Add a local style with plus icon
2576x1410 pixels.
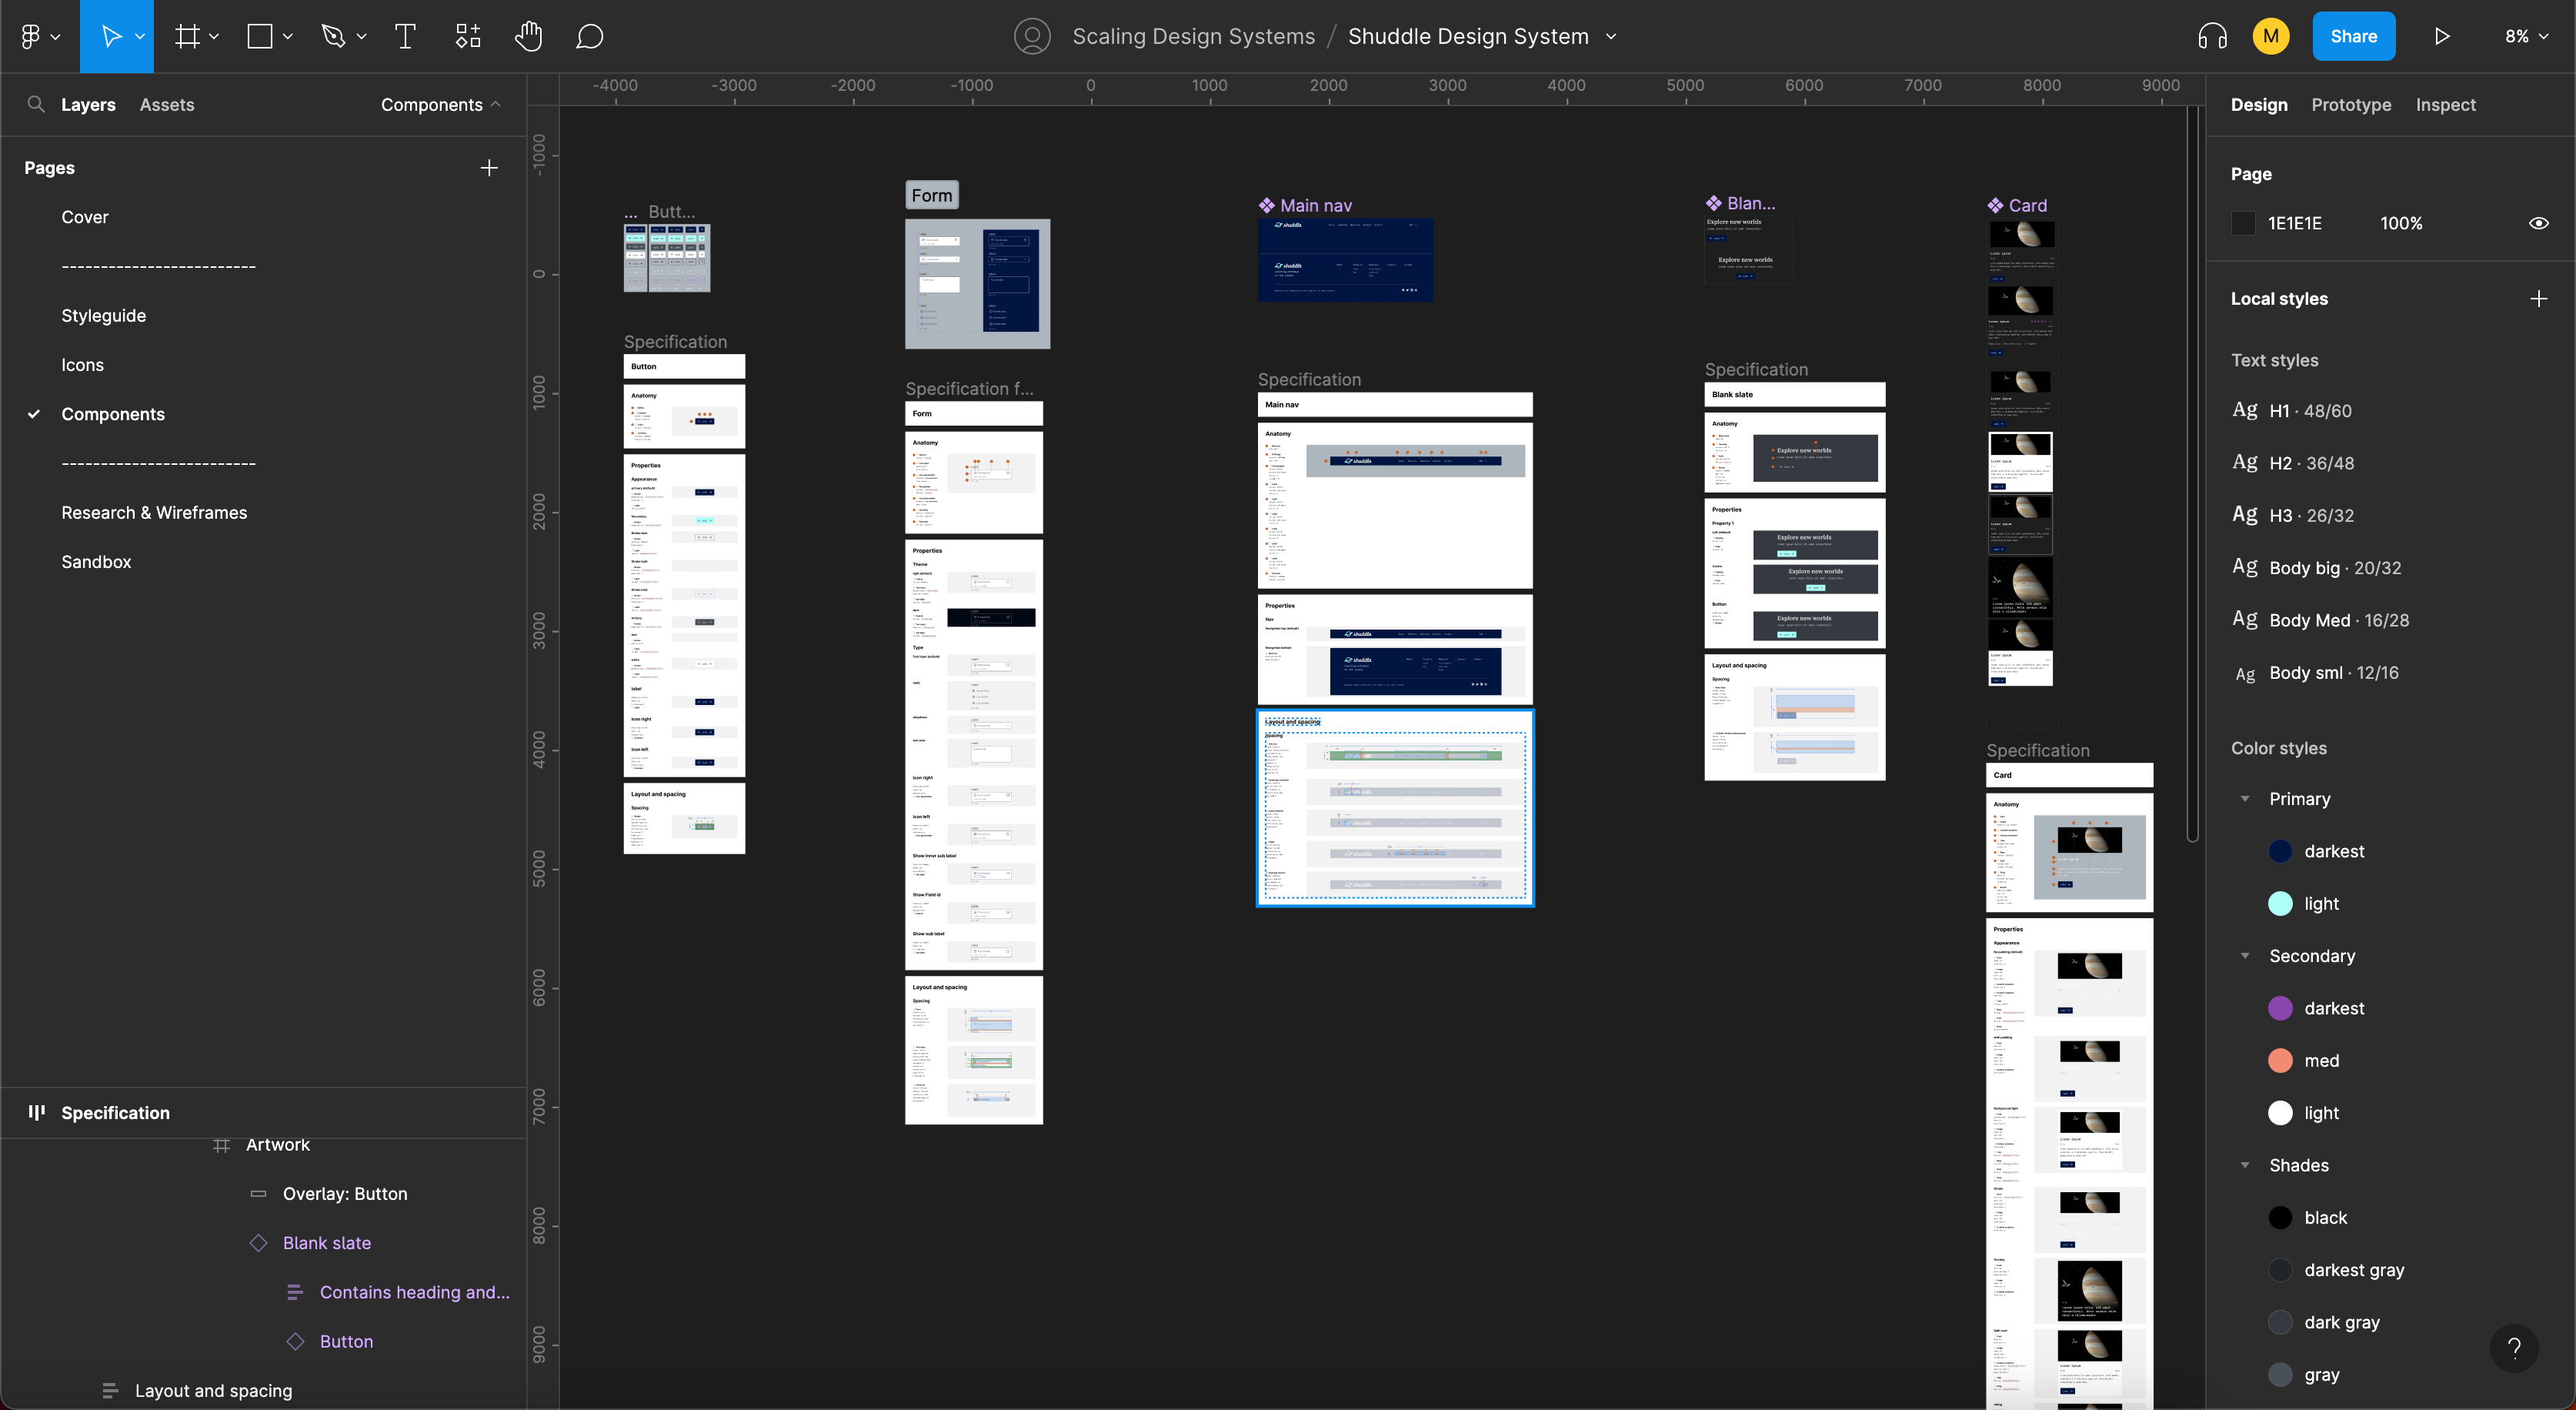[2538, 299]
